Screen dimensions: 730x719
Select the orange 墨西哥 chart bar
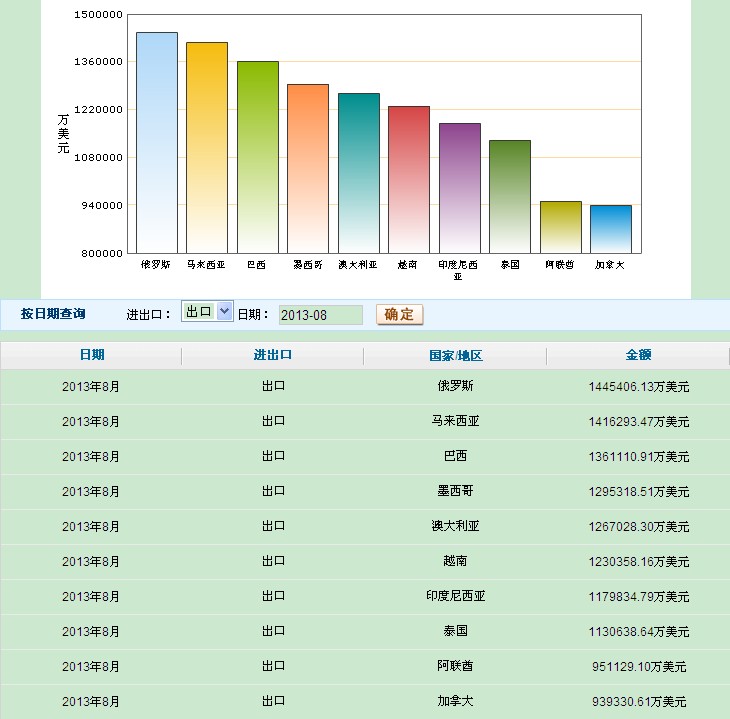[308, 168]
